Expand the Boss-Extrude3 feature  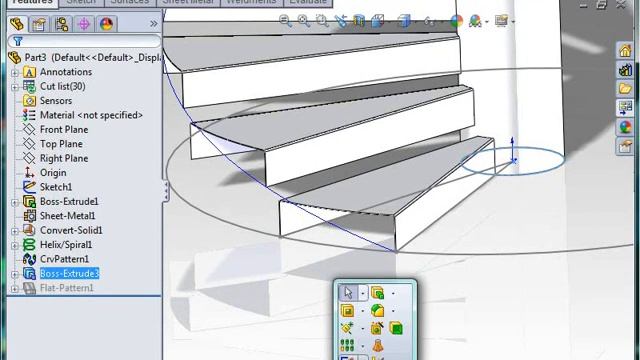tap(15, 274)
